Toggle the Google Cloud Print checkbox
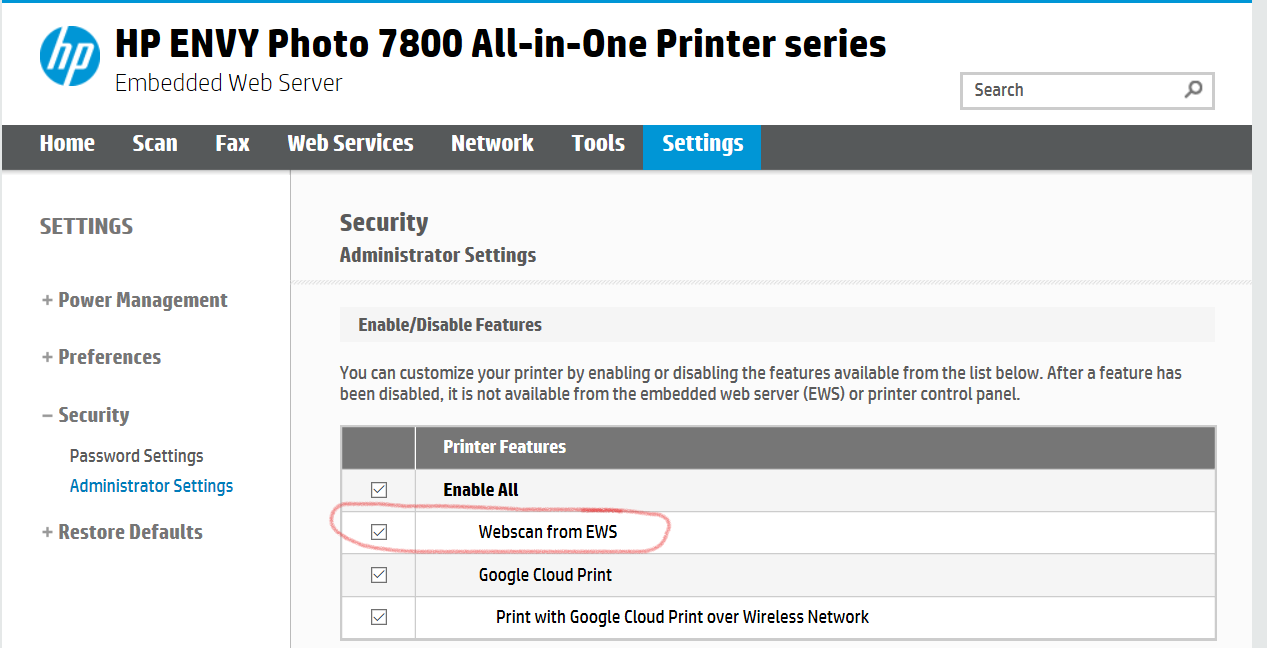 coord(379,575)
